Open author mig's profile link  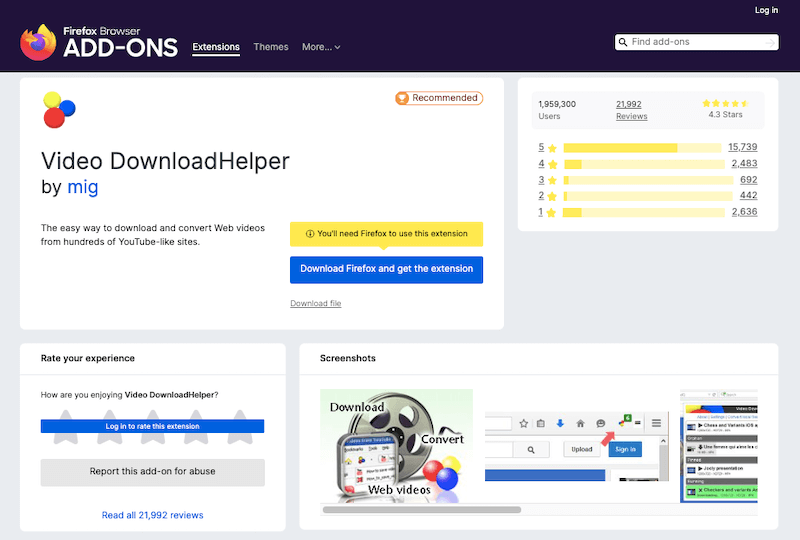click(x=83, y=187)
